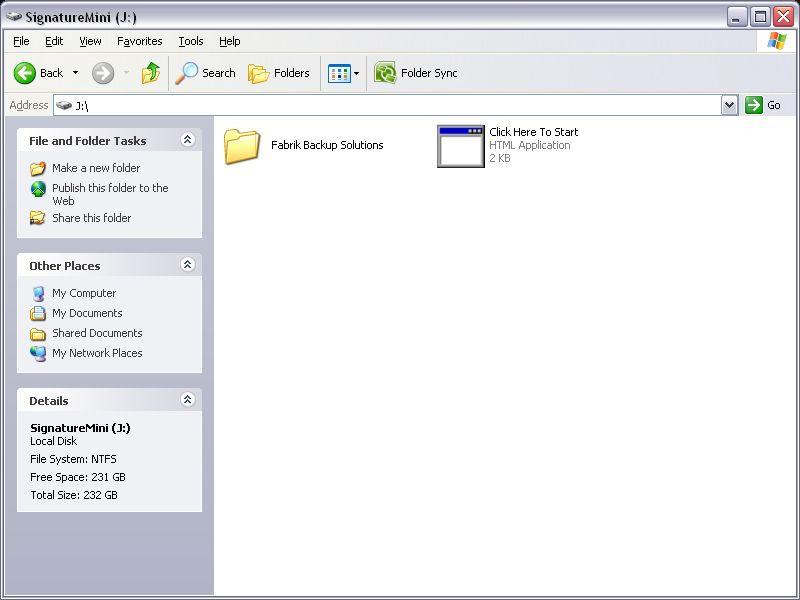This screenshot has width=800, height=600.
Task: Click the drive icon in title bar
Action: point(14,17)
